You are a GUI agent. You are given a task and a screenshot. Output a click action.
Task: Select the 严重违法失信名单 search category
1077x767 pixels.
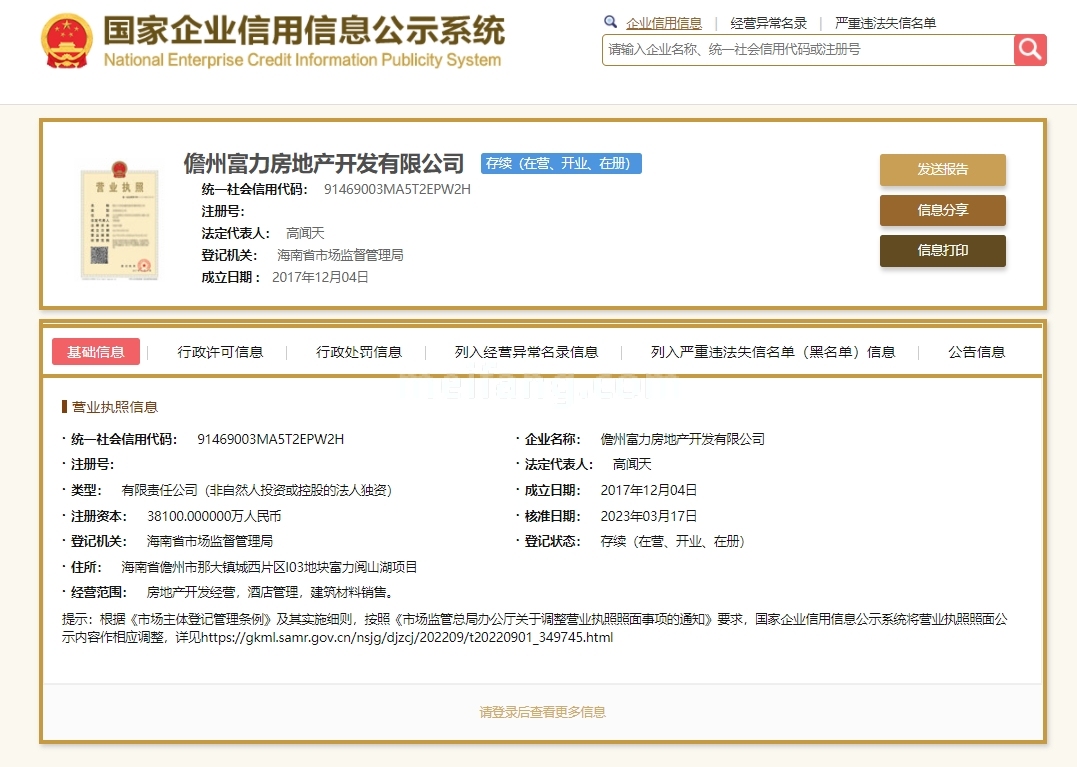[885, 23]
